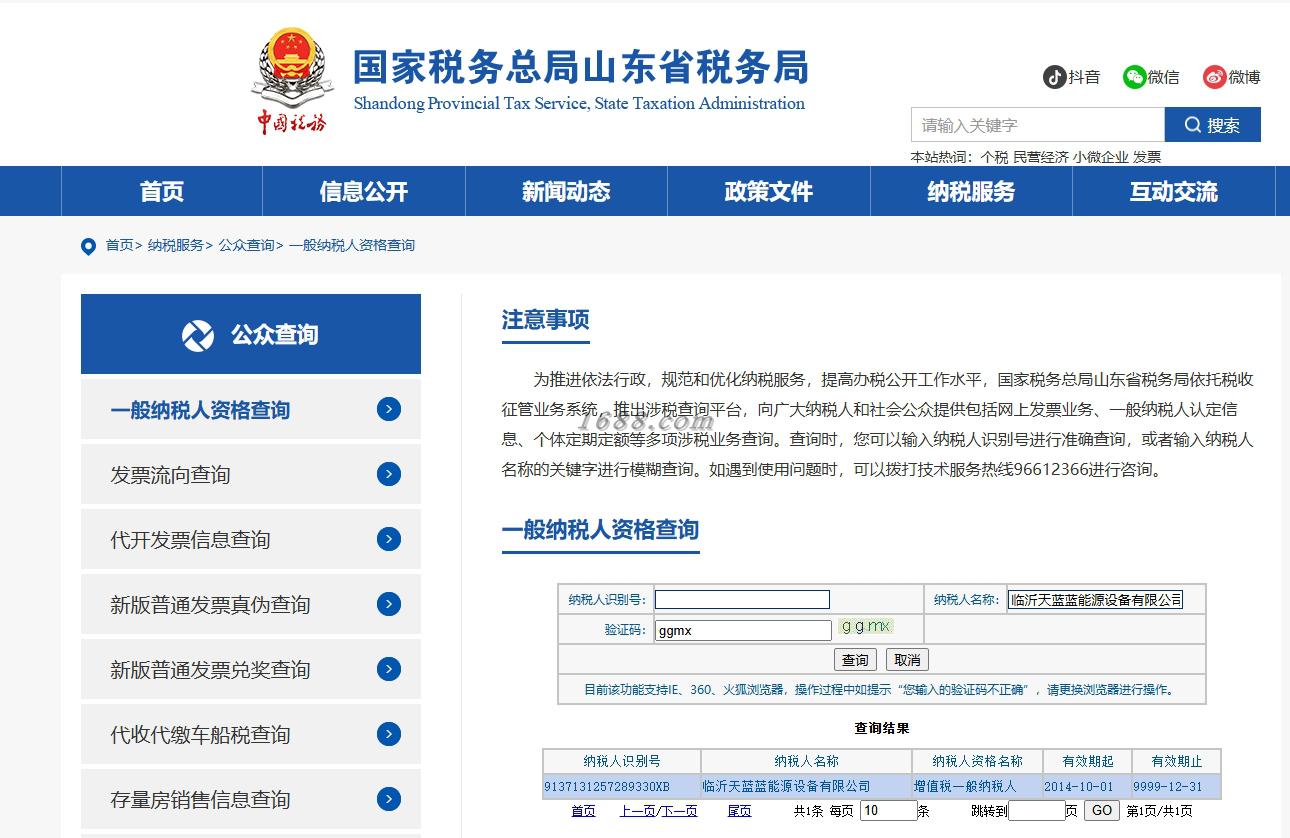The height and width of the screenshot is (838, 1290).
Task: Refresh the ggmx captcha image
Action: click(x=865, y=627)
